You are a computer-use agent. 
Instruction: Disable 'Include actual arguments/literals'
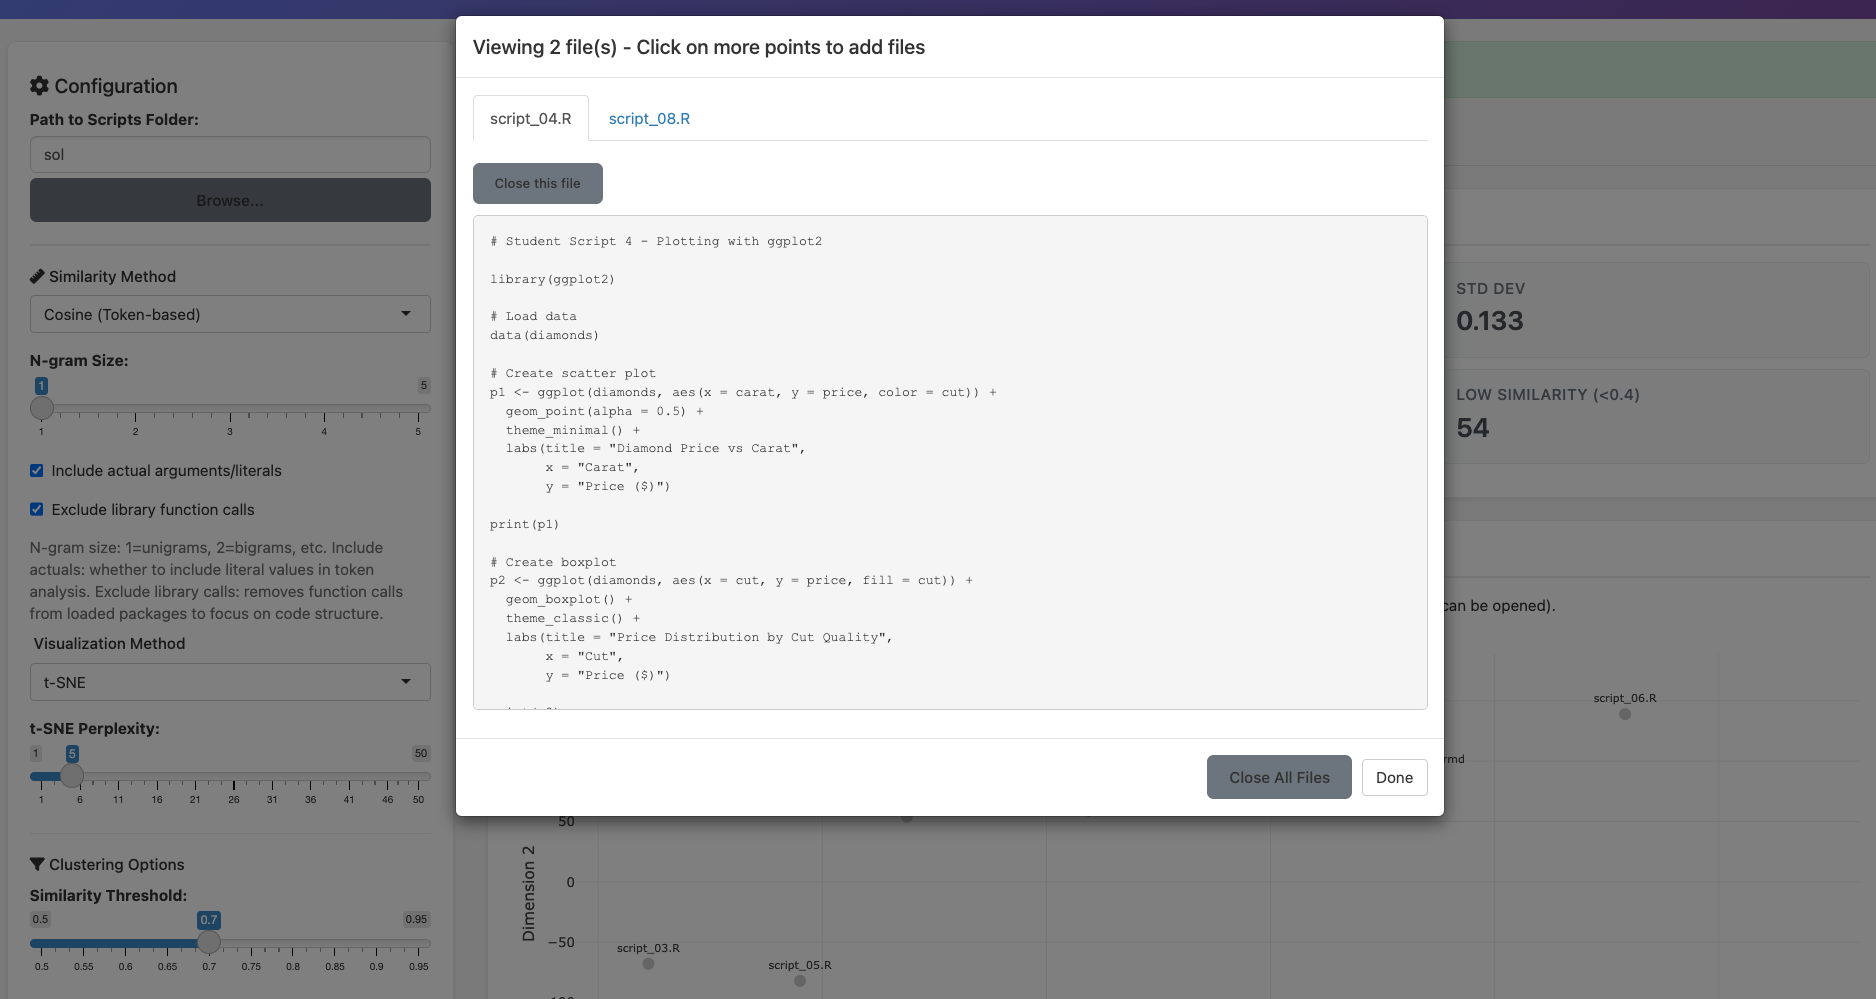37,470
